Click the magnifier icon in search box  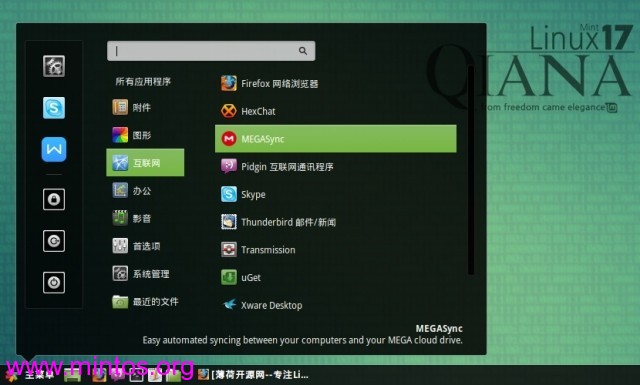(x=303, y=51)
